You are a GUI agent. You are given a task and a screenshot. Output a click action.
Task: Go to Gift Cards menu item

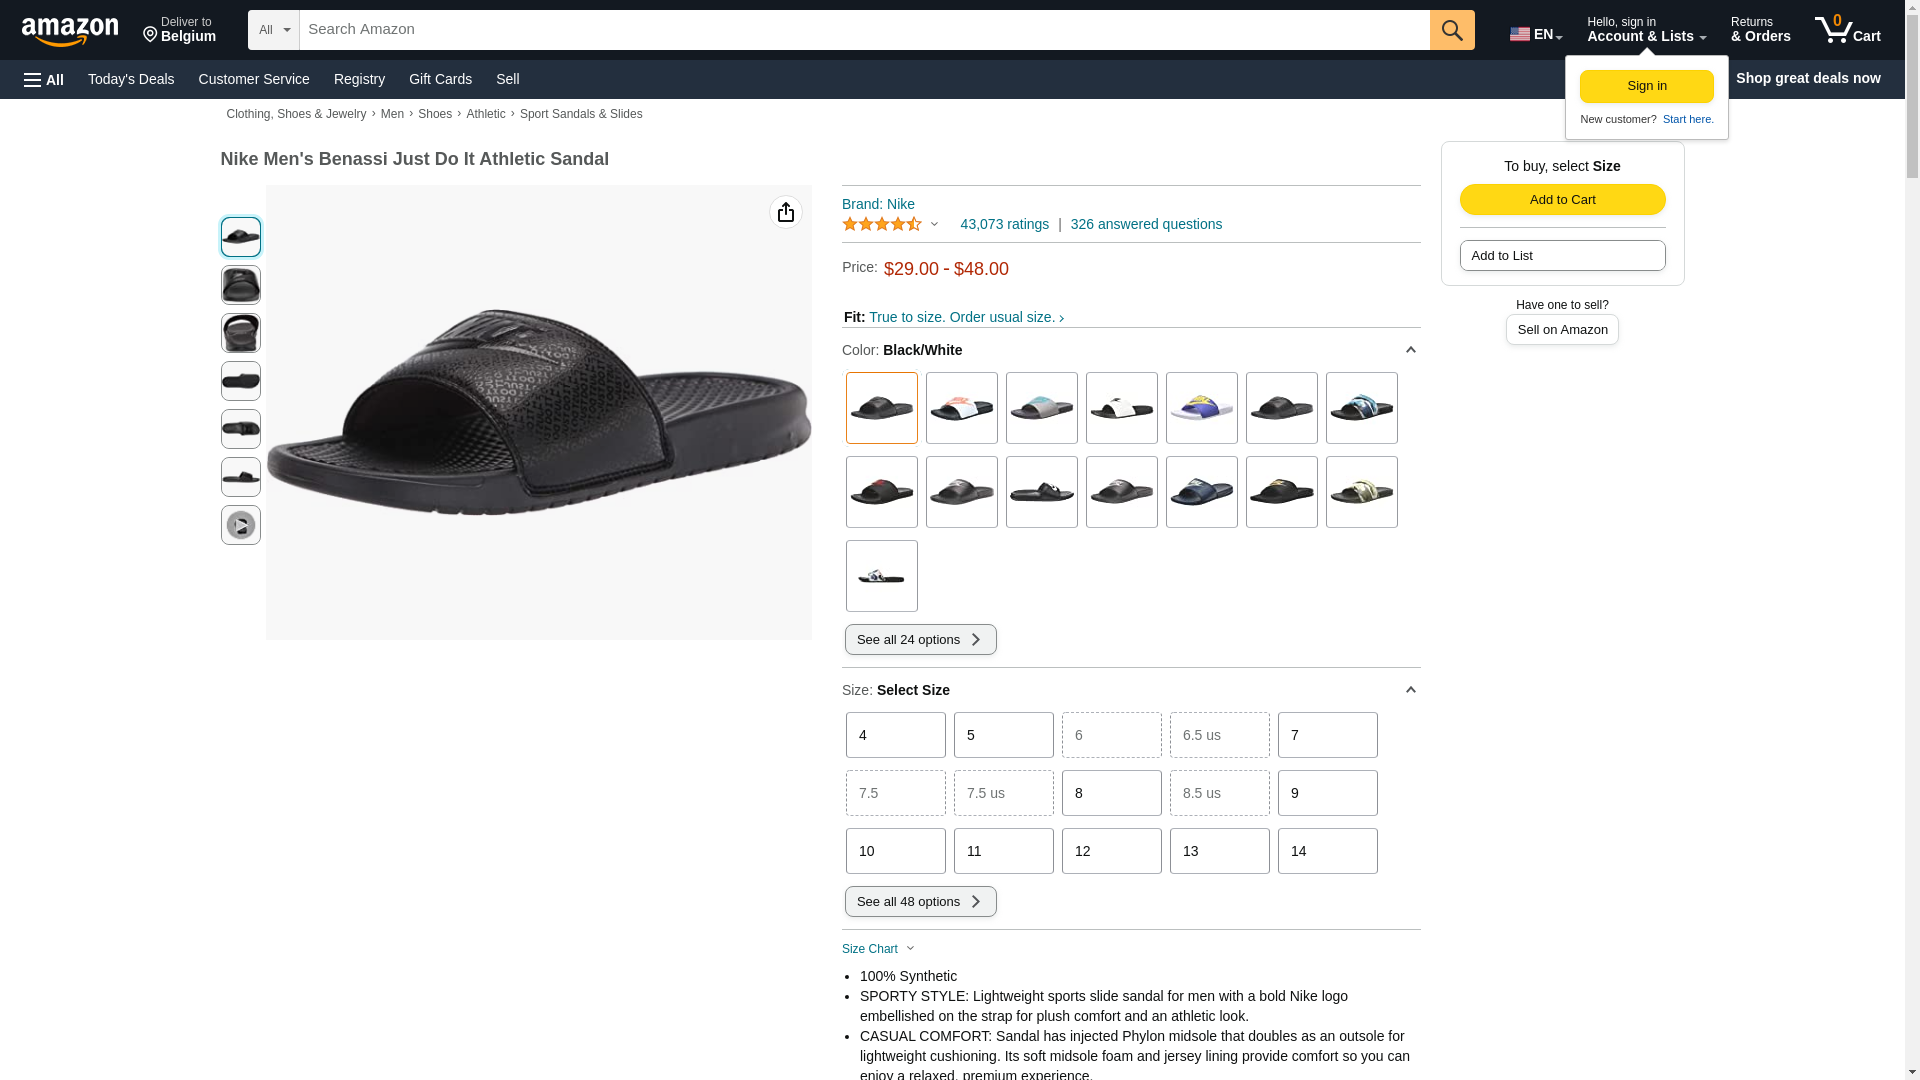[440, 79]
